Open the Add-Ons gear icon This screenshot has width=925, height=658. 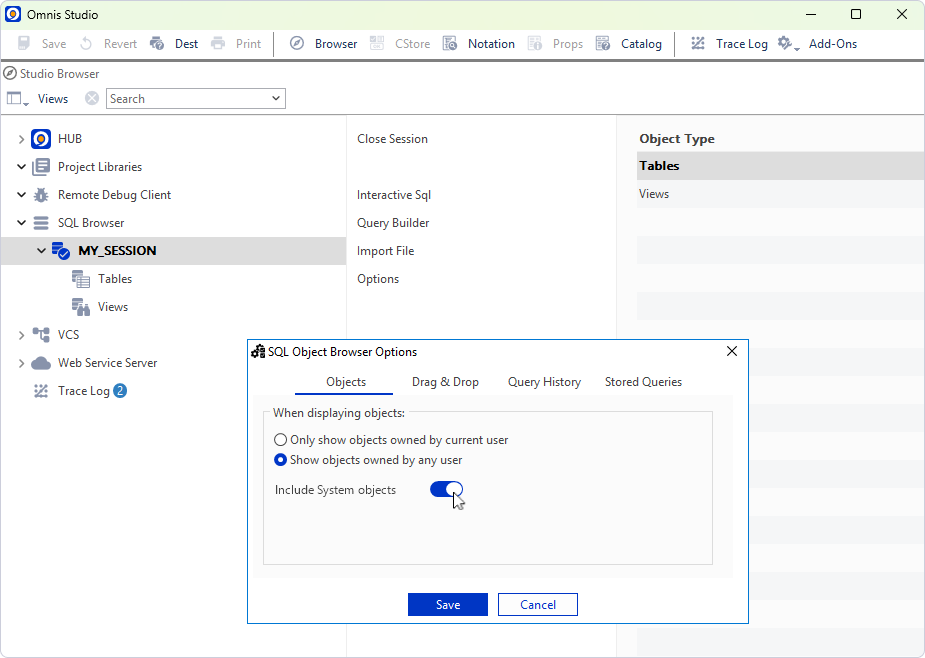pos(786,44)
